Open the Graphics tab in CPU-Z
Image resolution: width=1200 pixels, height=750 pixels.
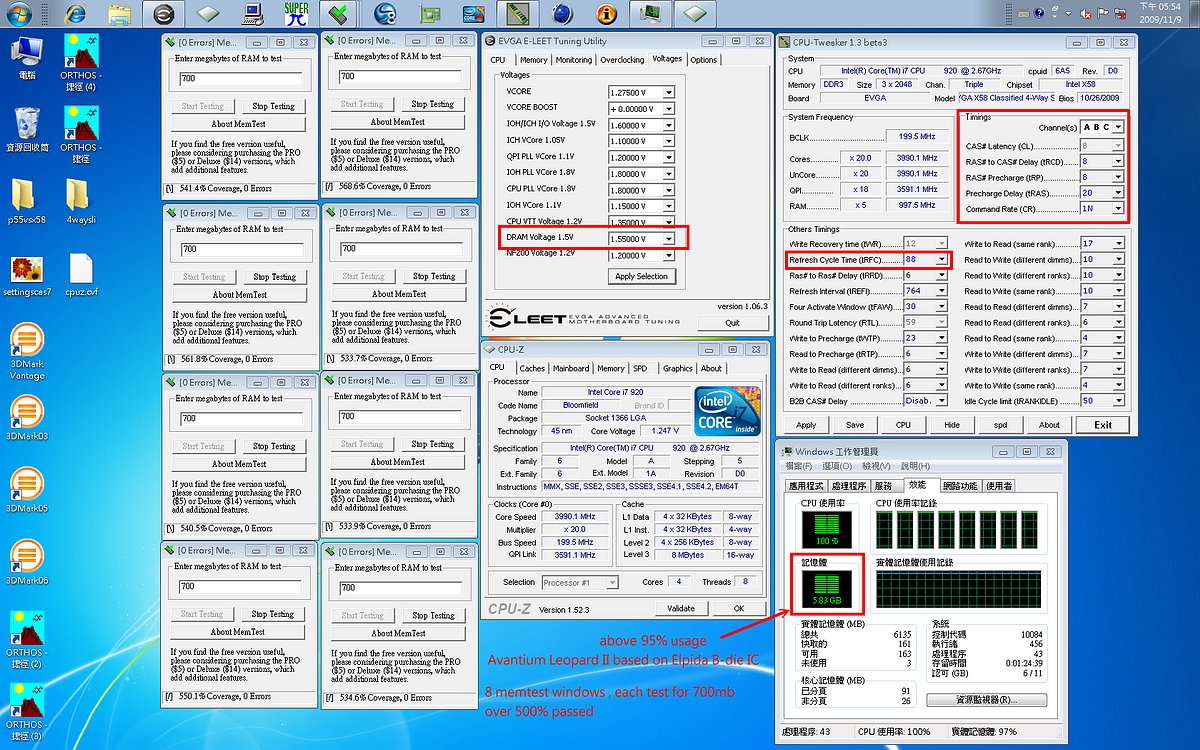click(677, 368)
